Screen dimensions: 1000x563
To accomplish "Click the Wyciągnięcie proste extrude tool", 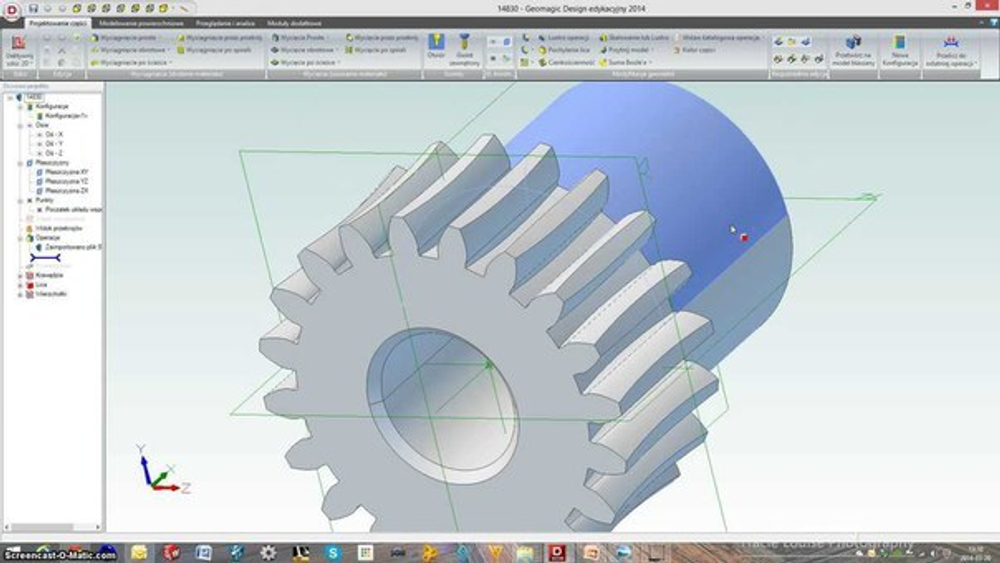I will tap(121, 37).
